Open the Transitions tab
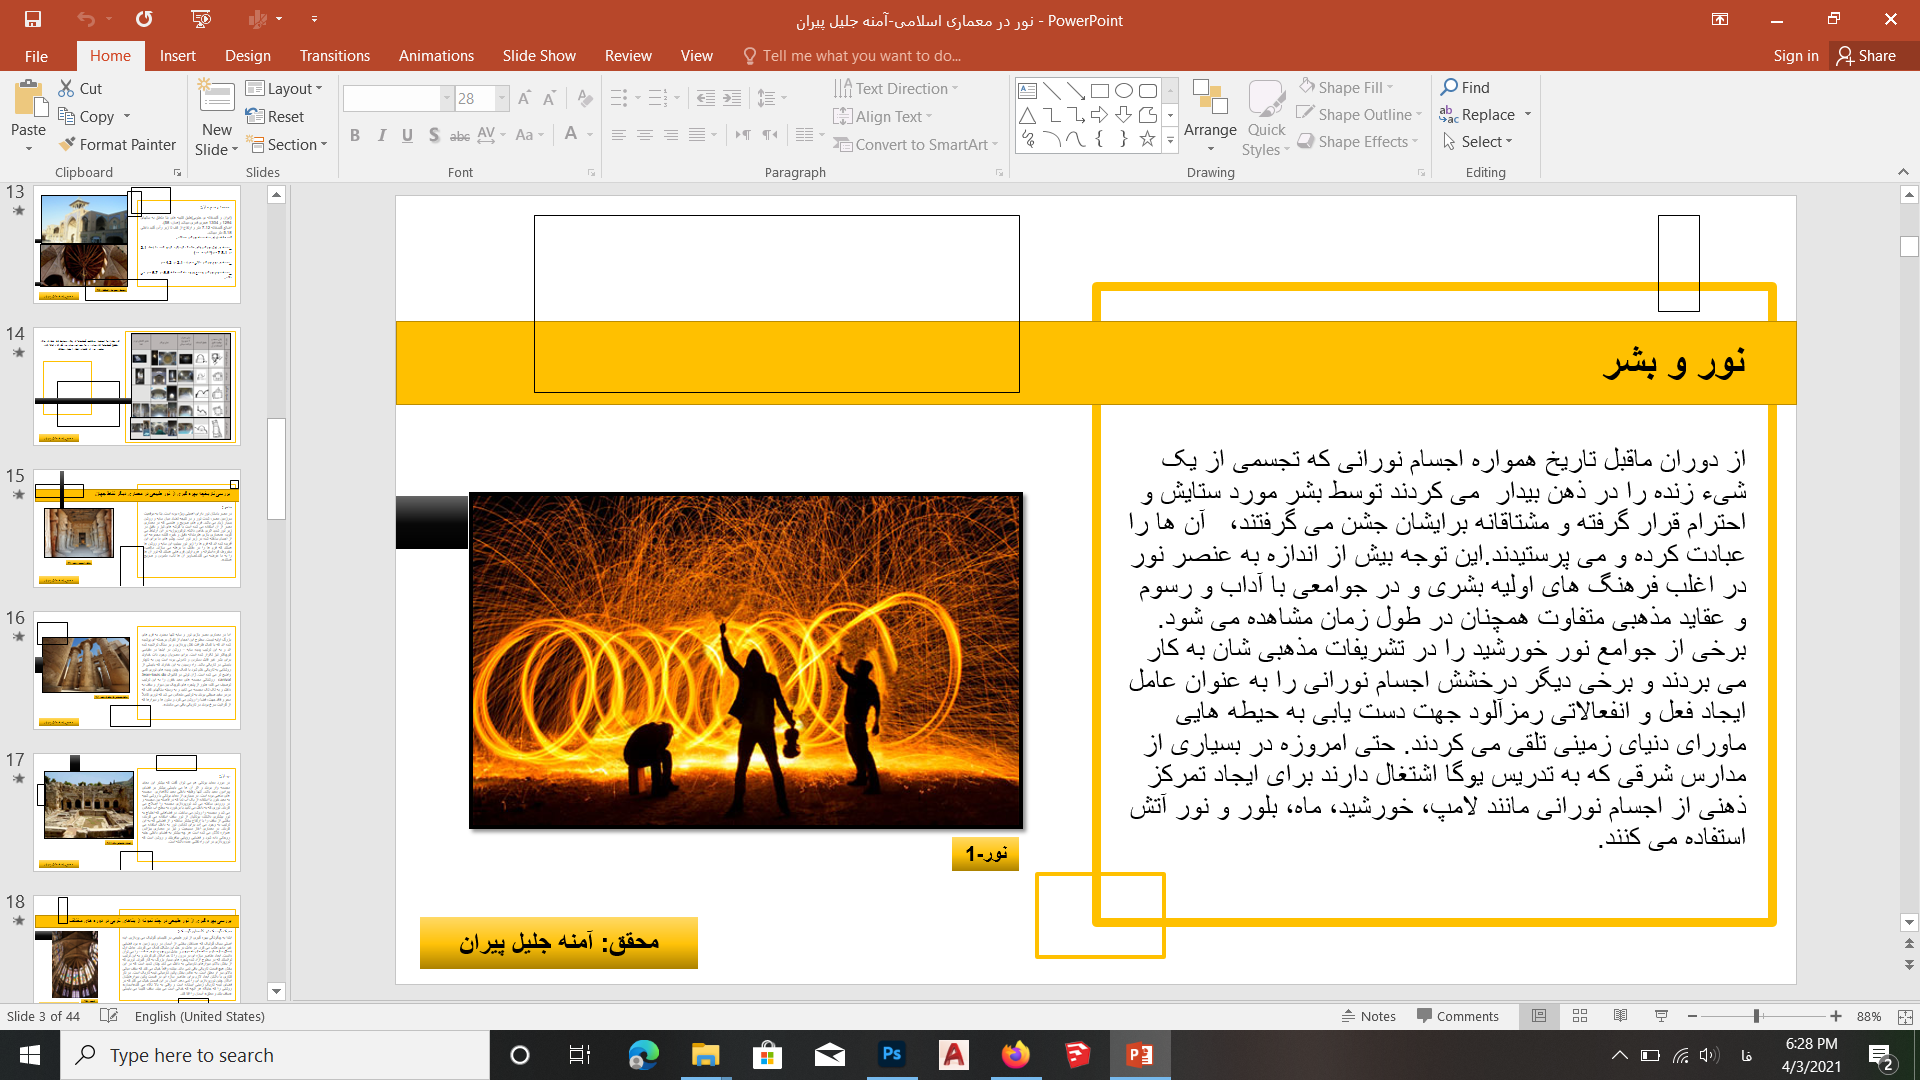The image size is (1920, 1080). coord(334,56)
